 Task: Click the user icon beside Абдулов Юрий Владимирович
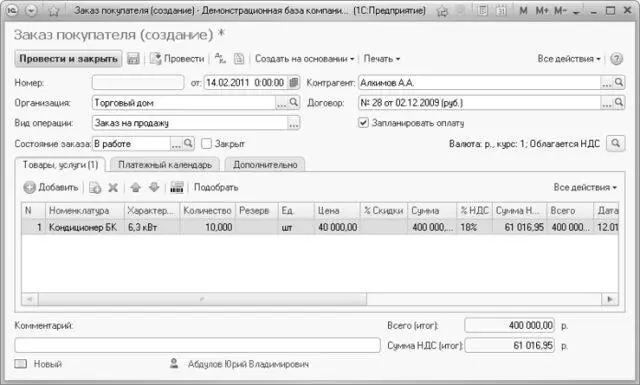point(174,363)
